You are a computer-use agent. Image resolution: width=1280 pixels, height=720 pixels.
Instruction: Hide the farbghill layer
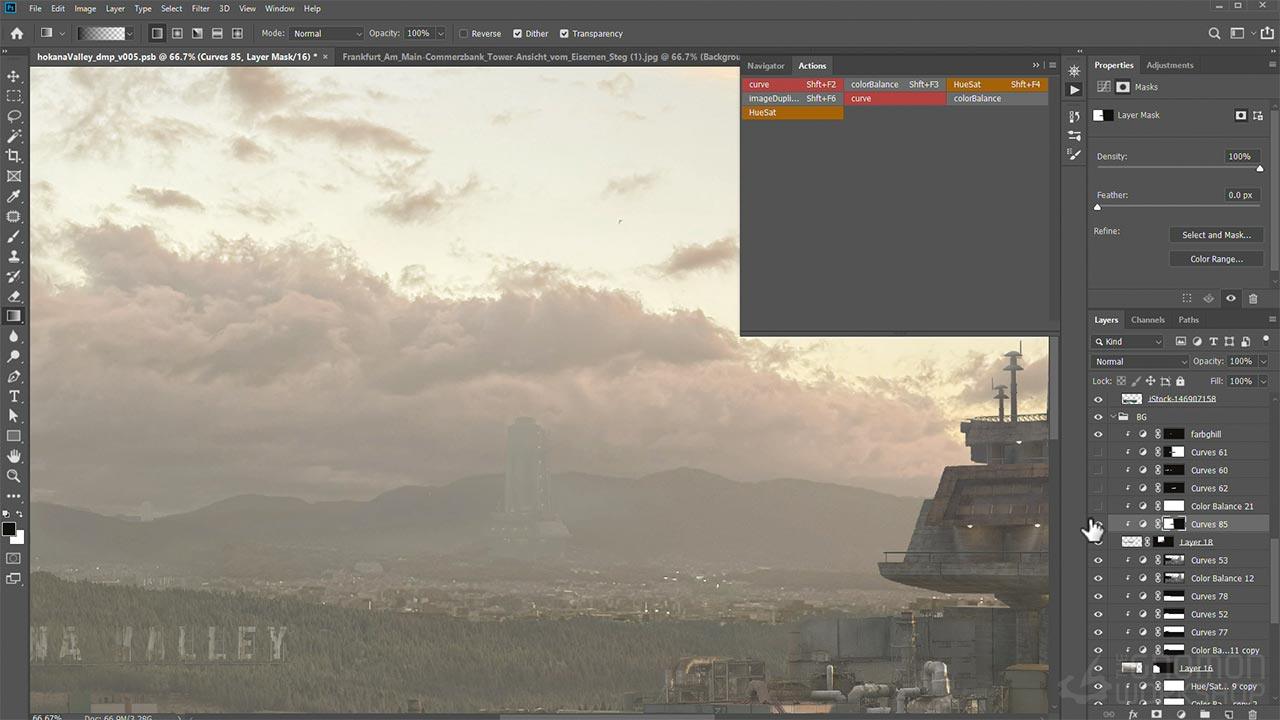tap(1098, 434)
